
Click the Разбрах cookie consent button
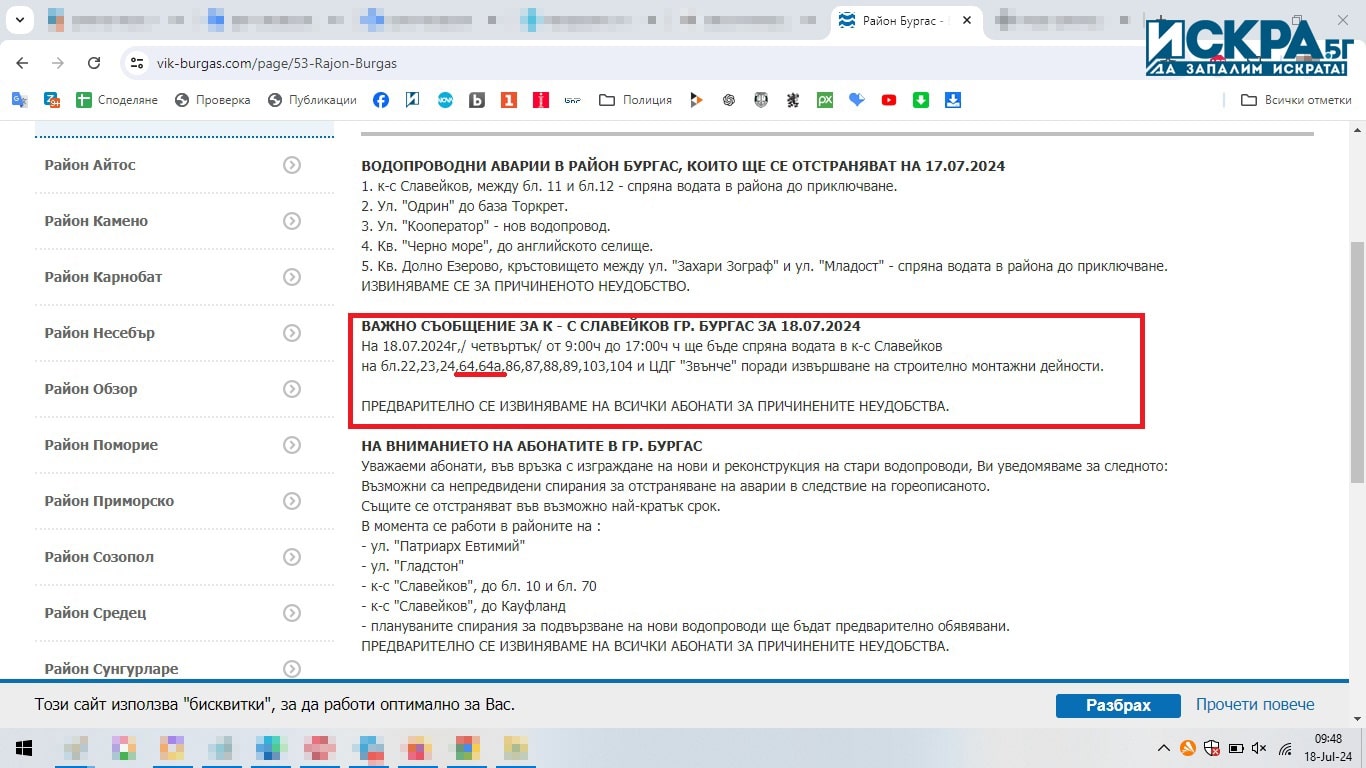(x=1118, y=705)
